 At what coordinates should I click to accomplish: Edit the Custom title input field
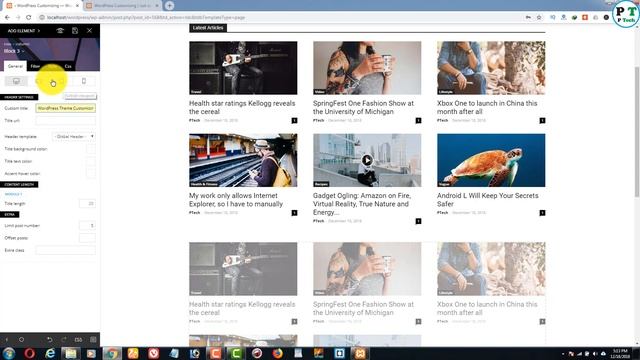66,108
